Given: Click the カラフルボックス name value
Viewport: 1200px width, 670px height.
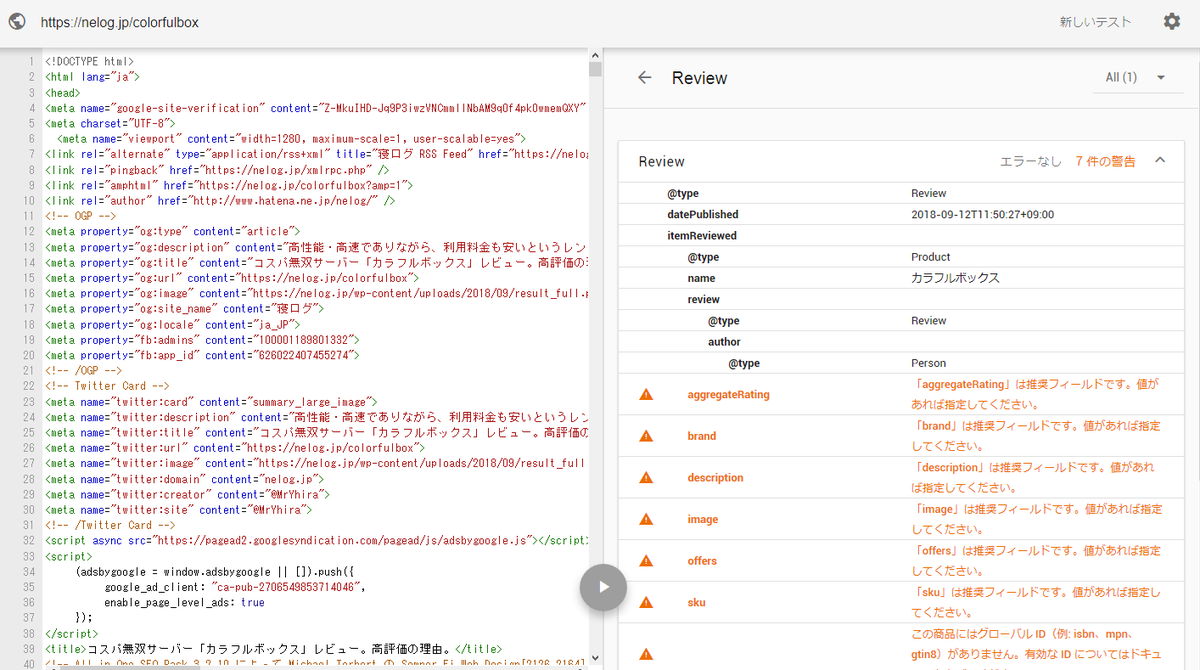Looking at the screenshot, I should [955, 278].
